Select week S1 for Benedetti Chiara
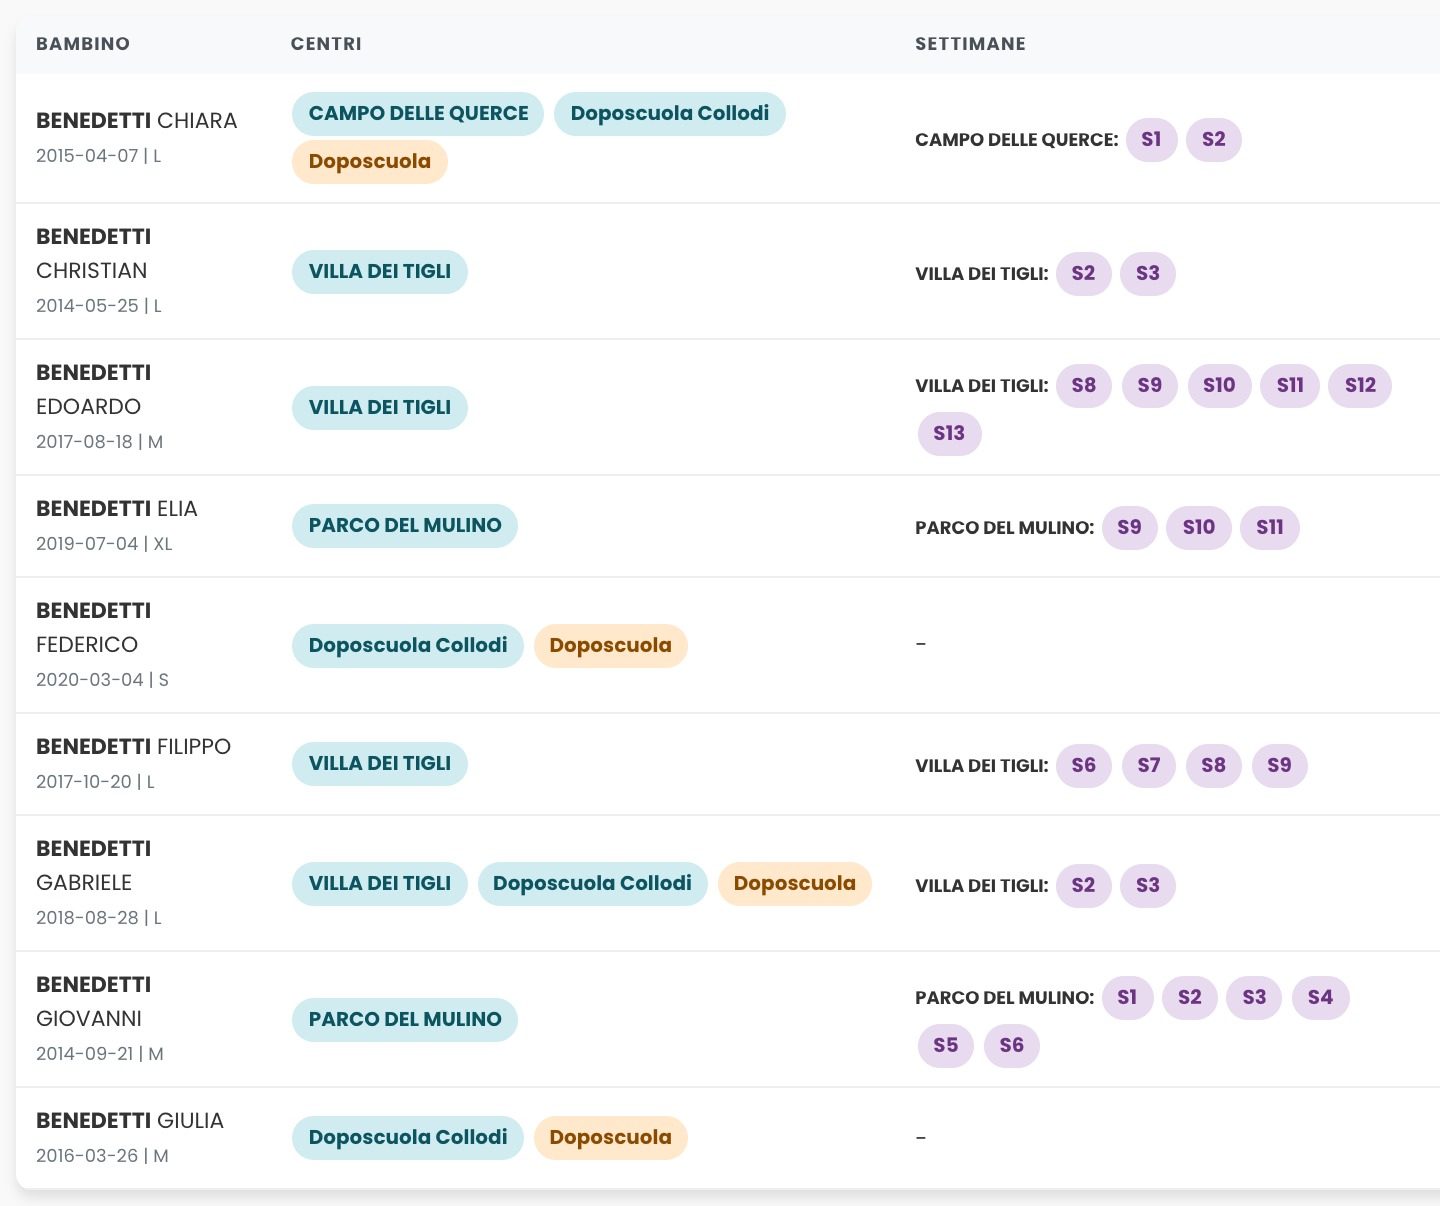Screen dimensions: 1440x1206 pyautogui.click(x=1152, y=140)
